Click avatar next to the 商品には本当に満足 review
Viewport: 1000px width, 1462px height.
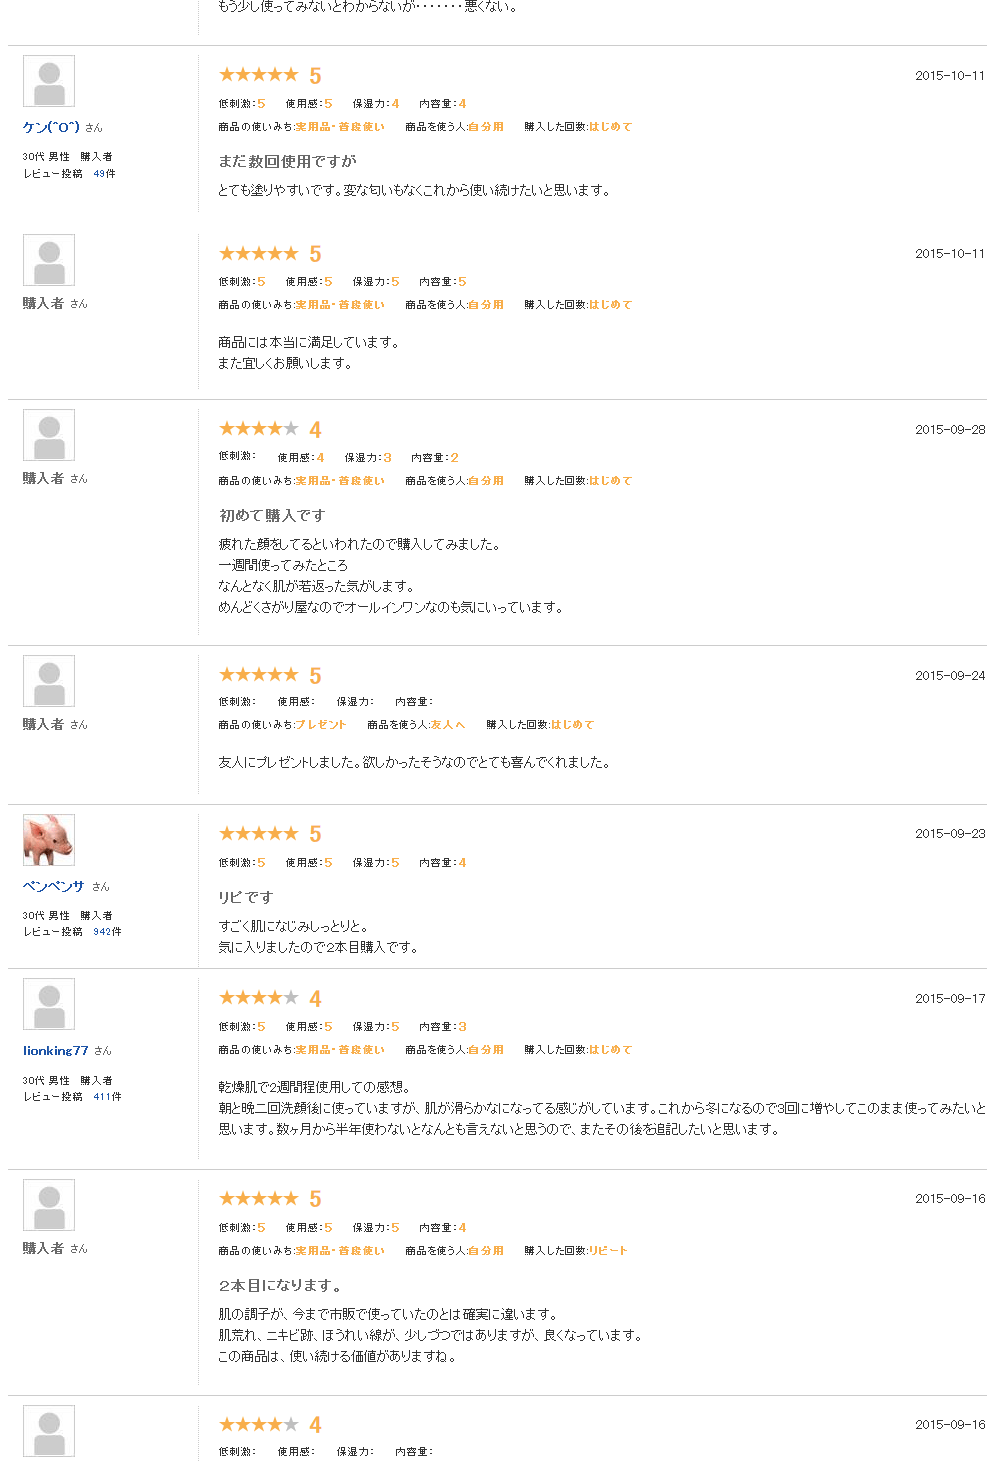tap(49, 260)
